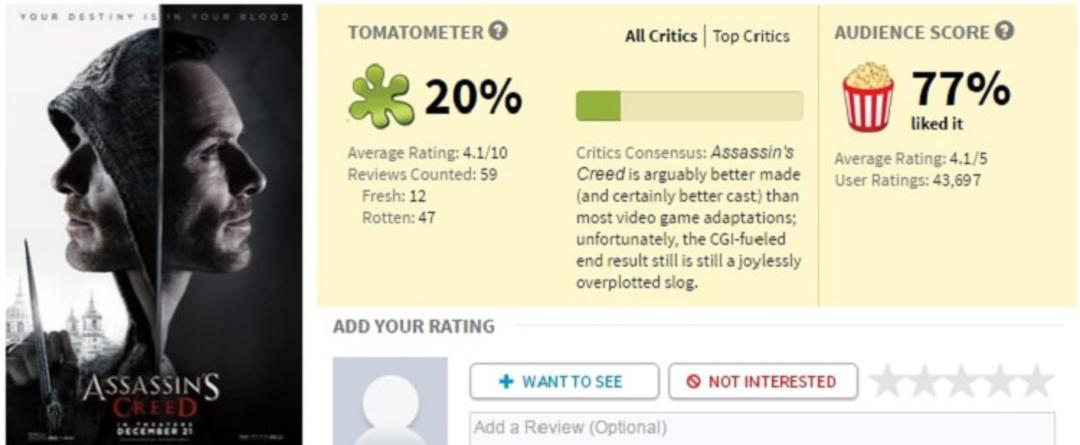
Task: Click the Tomatometer help question mark icon
Action: click(498, 32)
